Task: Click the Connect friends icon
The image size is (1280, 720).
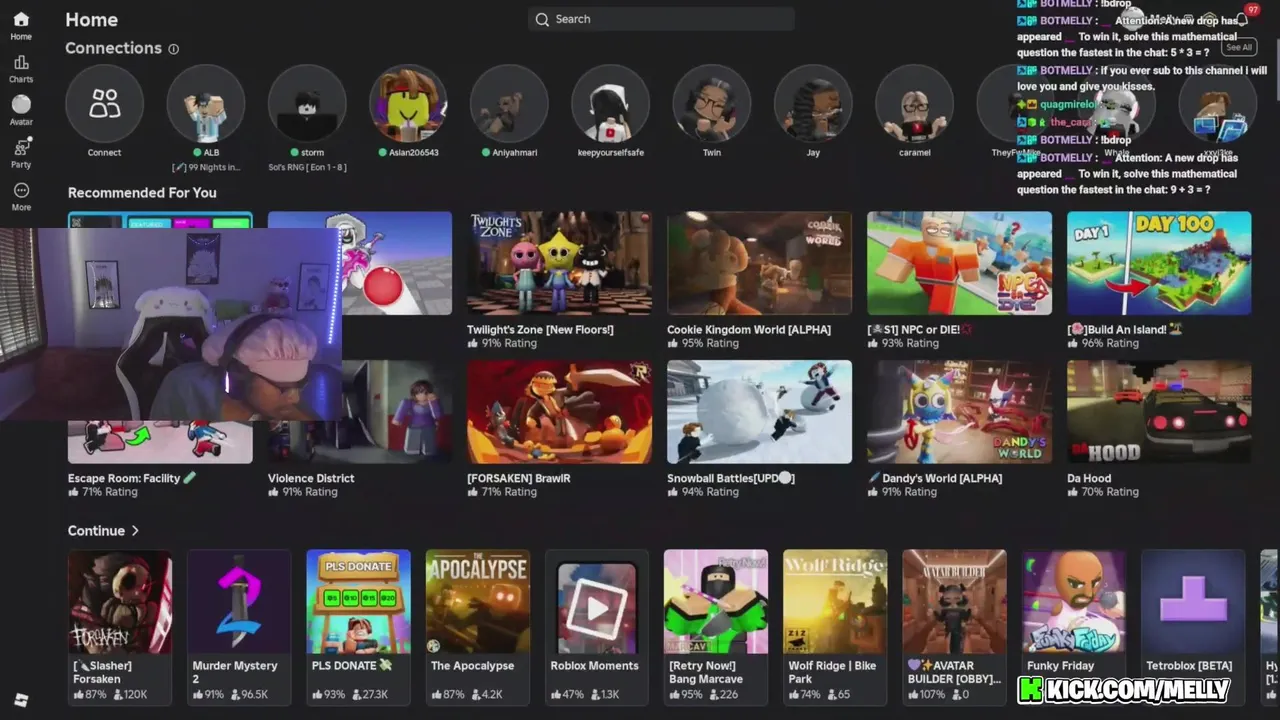Action: click(104, 104)
